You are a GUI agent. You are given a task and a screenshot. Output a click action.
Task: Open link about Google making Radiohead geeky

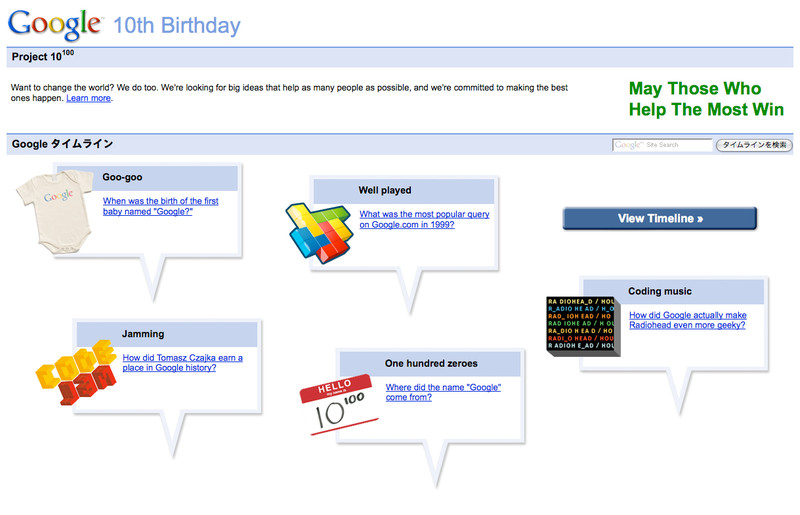tap(687, 320)
